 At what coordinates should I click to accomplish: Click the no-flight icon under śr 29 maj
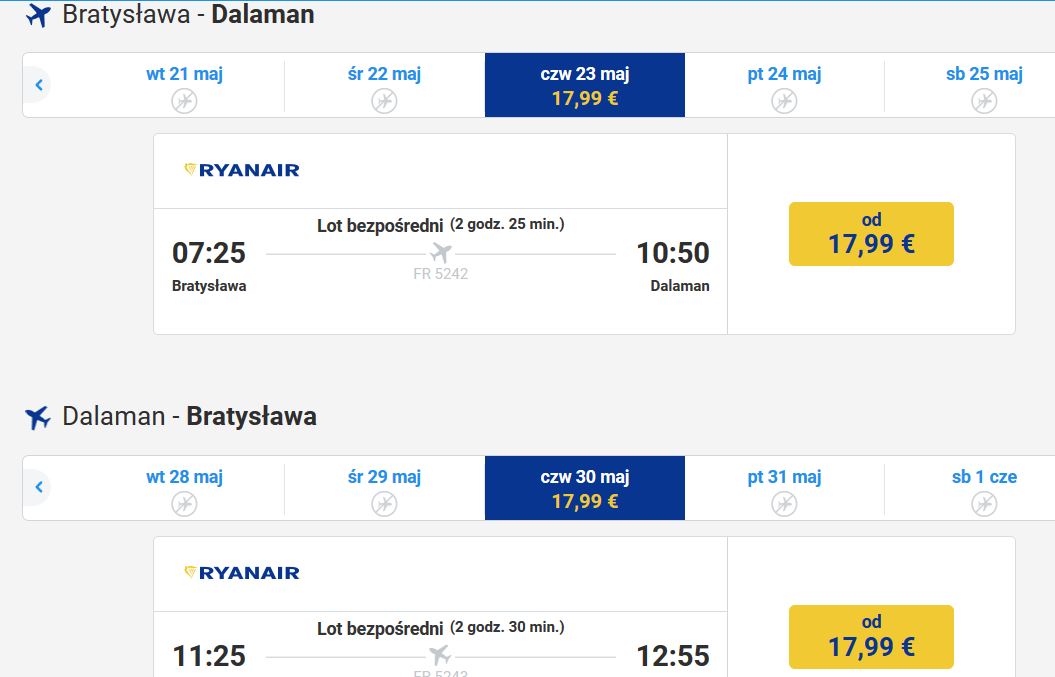(384, 503)
